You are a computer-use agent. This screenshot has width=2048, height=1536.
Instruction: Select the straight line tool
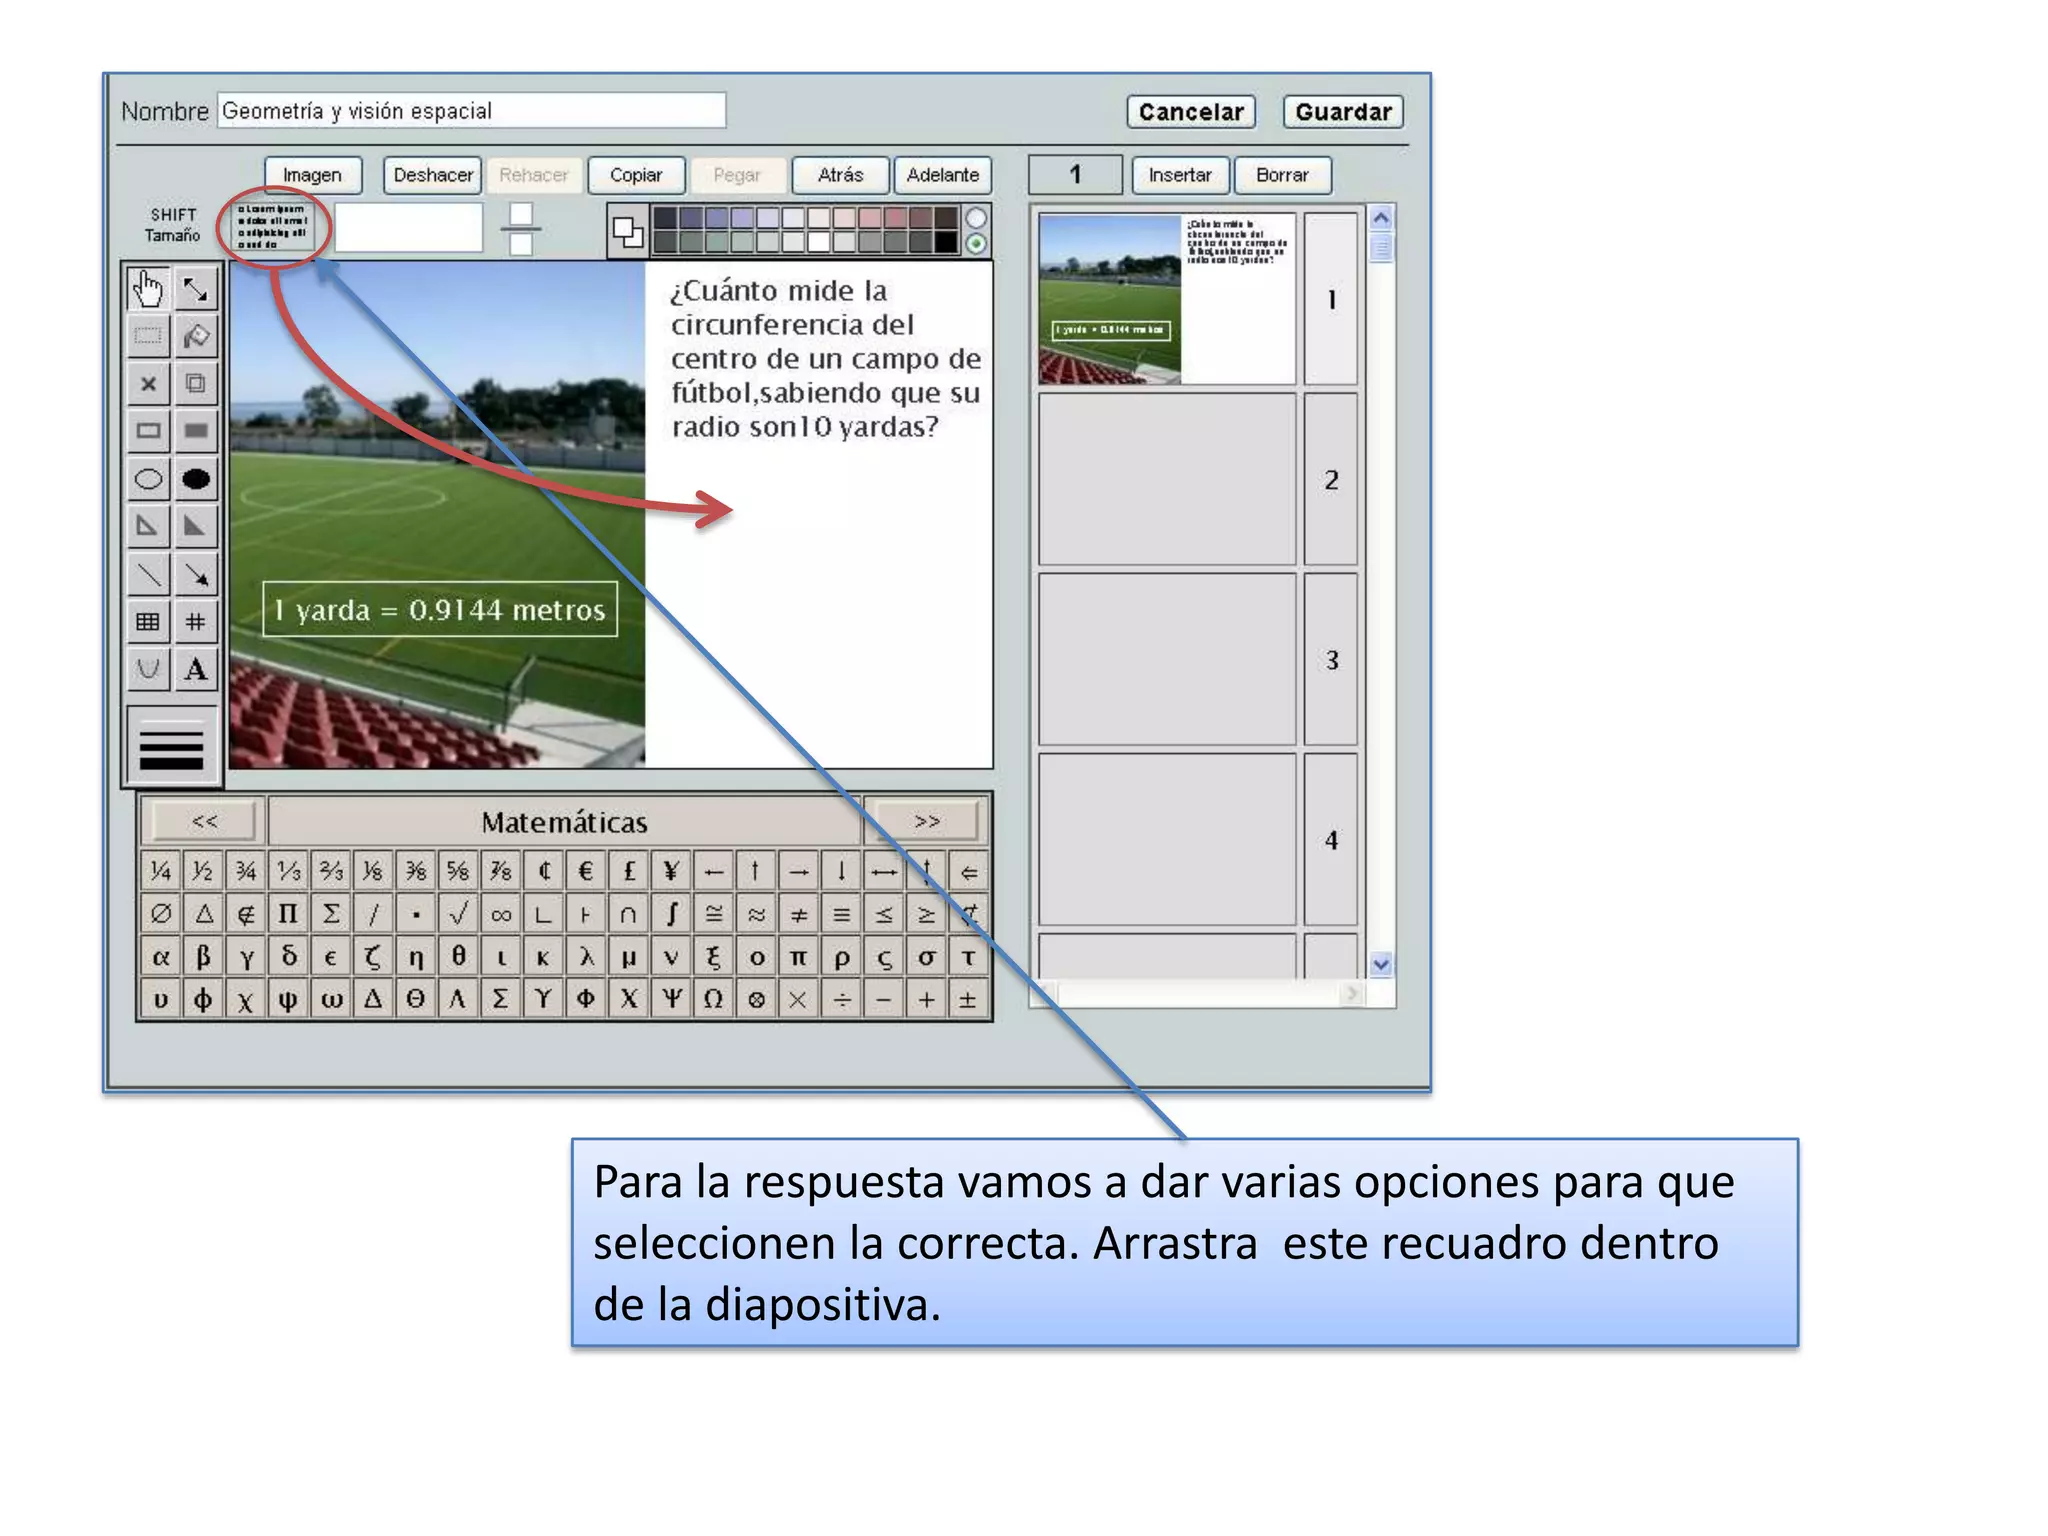pyautogui.click(x=148, y=574)
